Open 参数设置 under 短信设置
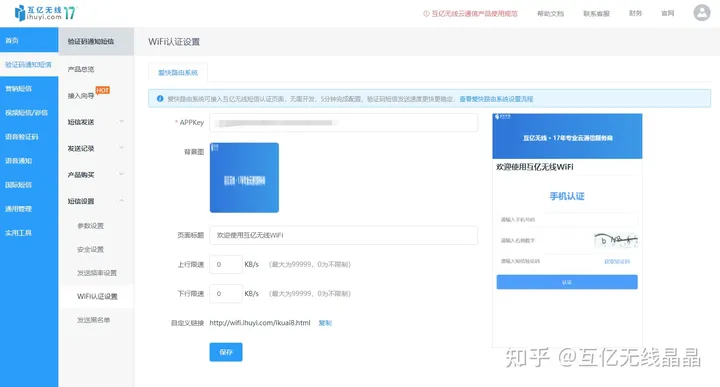The image size is (720, 387). tap(90, 226)
